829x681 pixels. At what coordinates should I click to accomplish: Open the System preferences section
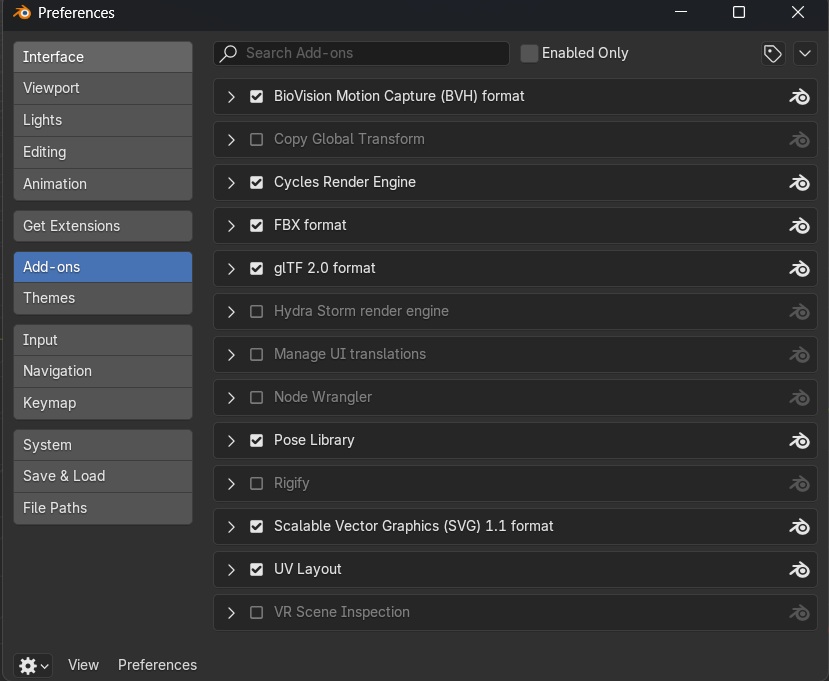pyautogui.click(x=103, y=445)
